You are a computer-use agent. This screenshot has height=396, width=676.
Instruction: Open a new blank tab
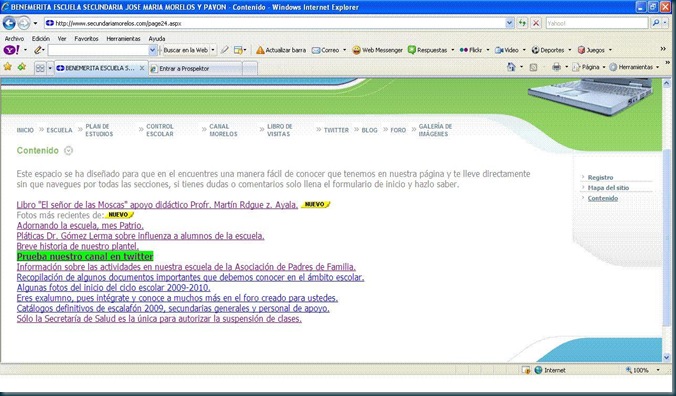tap(250, 69)
